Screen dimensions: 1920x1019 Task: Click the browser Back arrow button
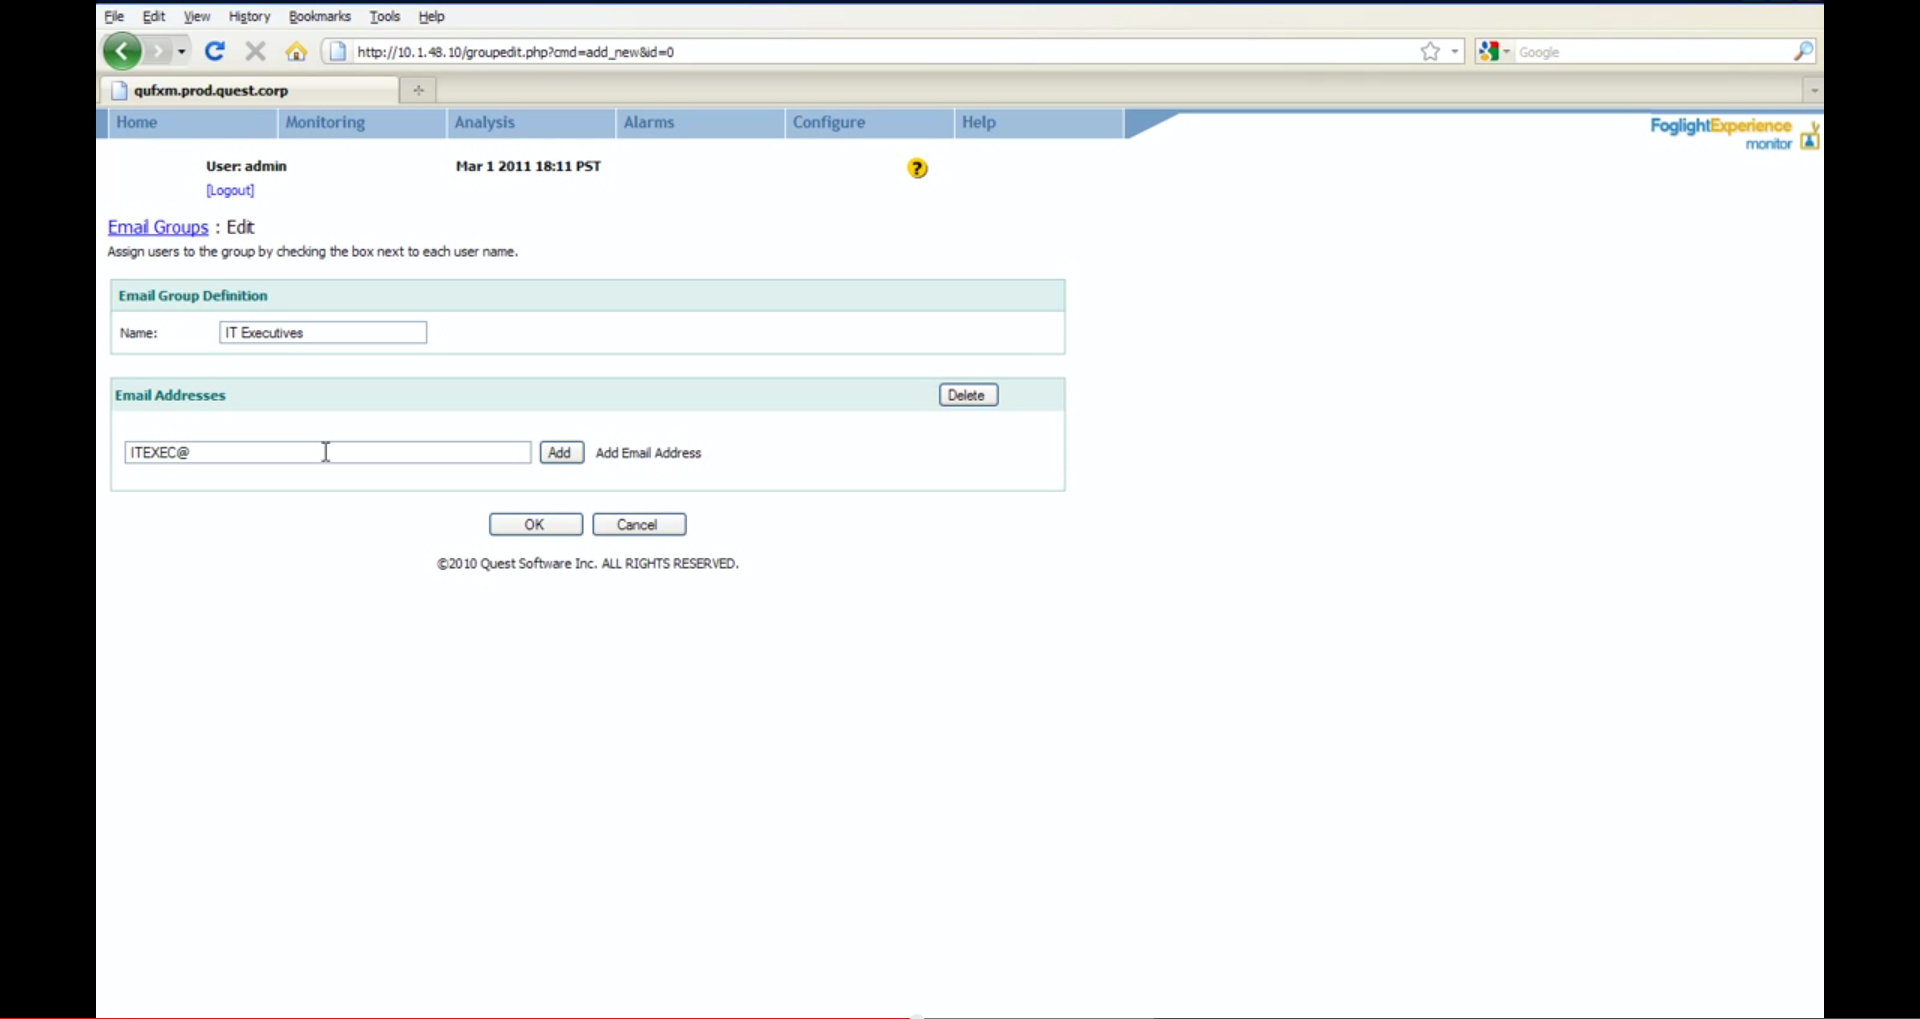pos(122,51)
